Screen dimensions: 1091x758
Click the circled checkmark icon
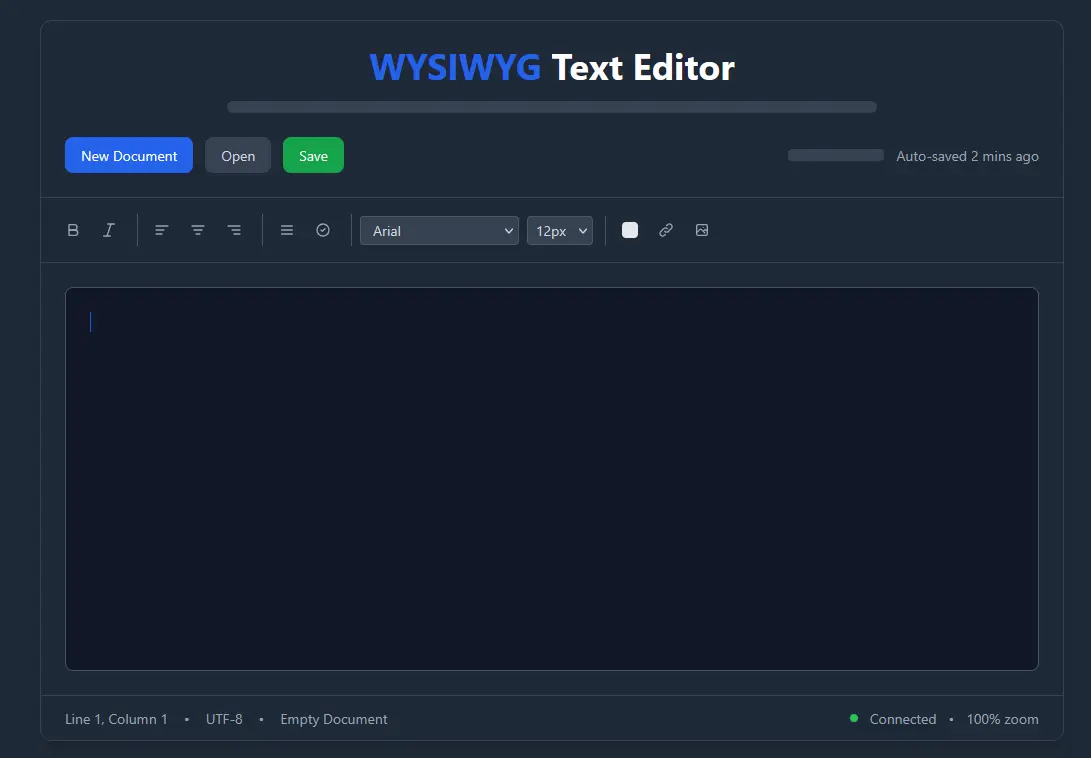coord(323,230)
